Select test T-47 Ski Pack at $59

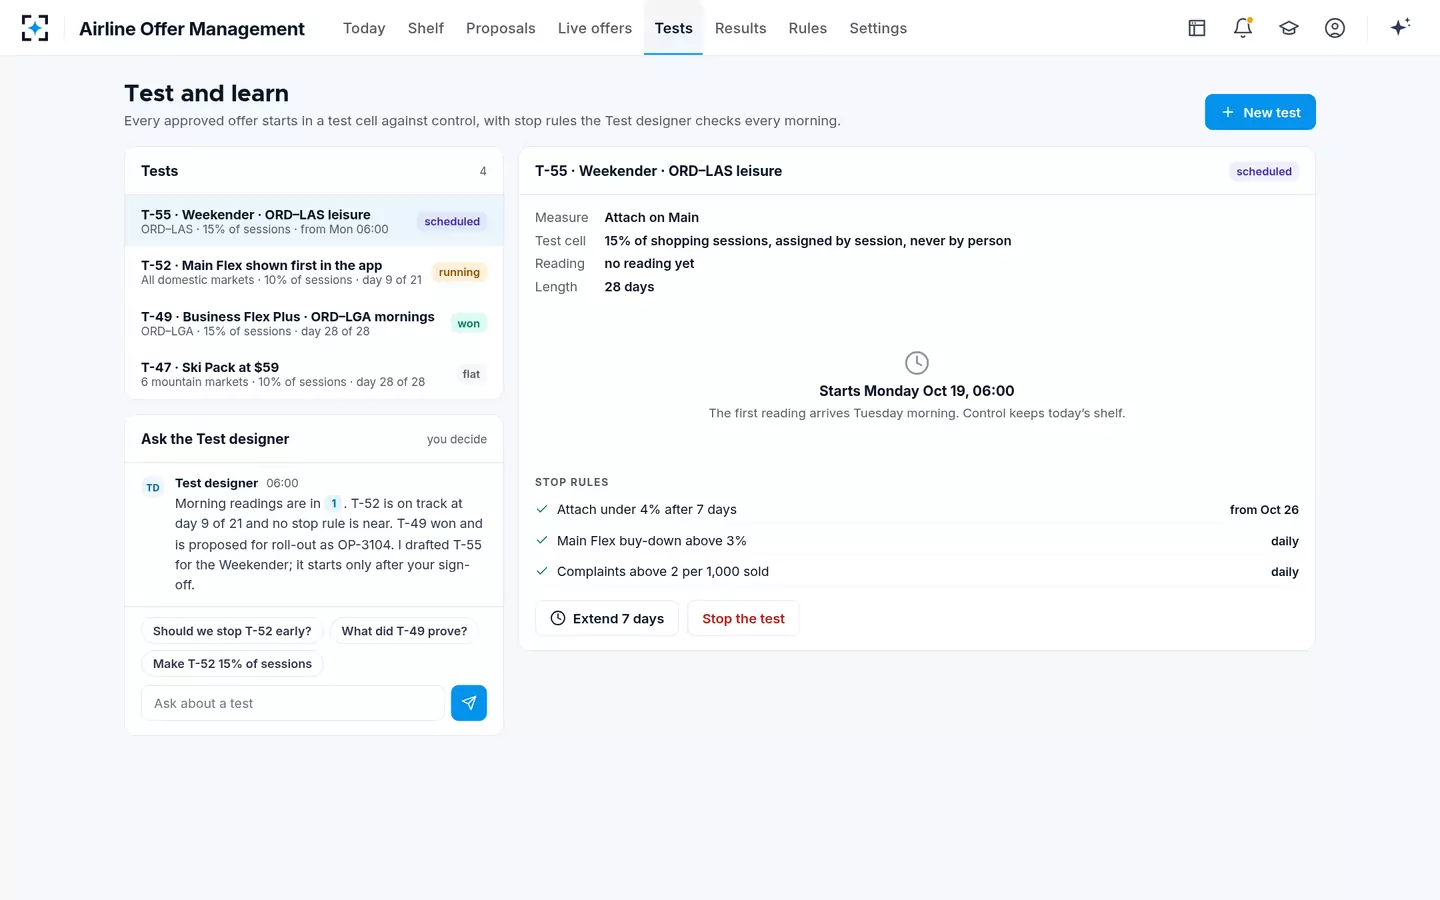click(x=314, y=374)
